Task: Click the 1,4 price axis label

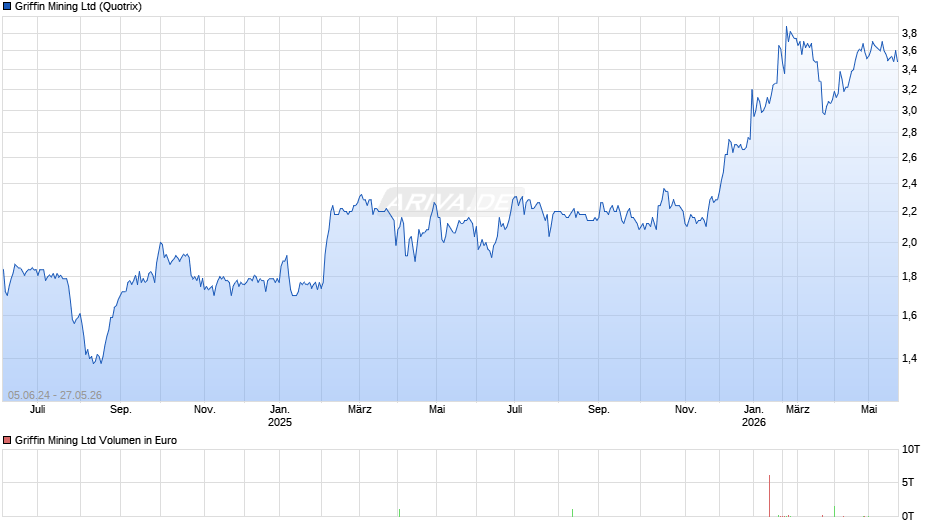Action: tap(909, 359)
